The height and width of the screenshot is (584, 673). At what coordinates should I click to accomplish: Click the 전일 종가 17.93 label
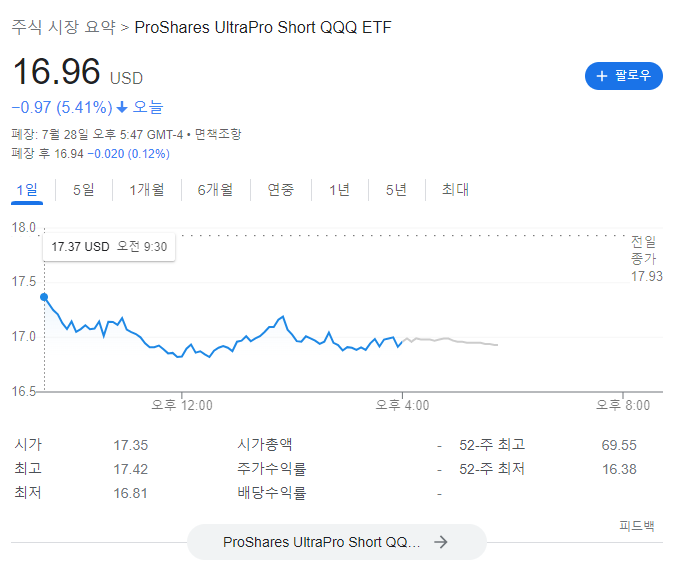pyautogui.click(x=646, y=259)
